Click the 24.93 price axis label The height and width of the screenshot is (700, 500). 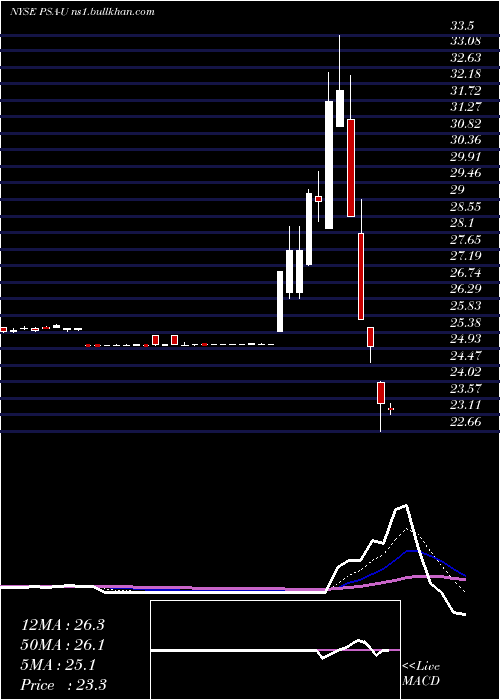click(x=465, y=338)
